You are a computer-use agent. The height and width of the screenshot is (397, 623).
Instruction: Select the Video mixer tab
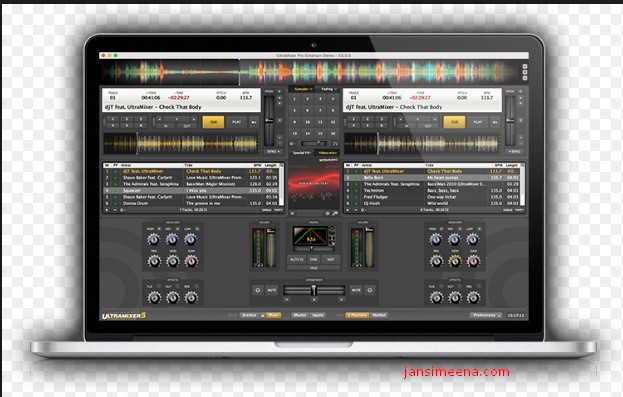click(327, 153)
